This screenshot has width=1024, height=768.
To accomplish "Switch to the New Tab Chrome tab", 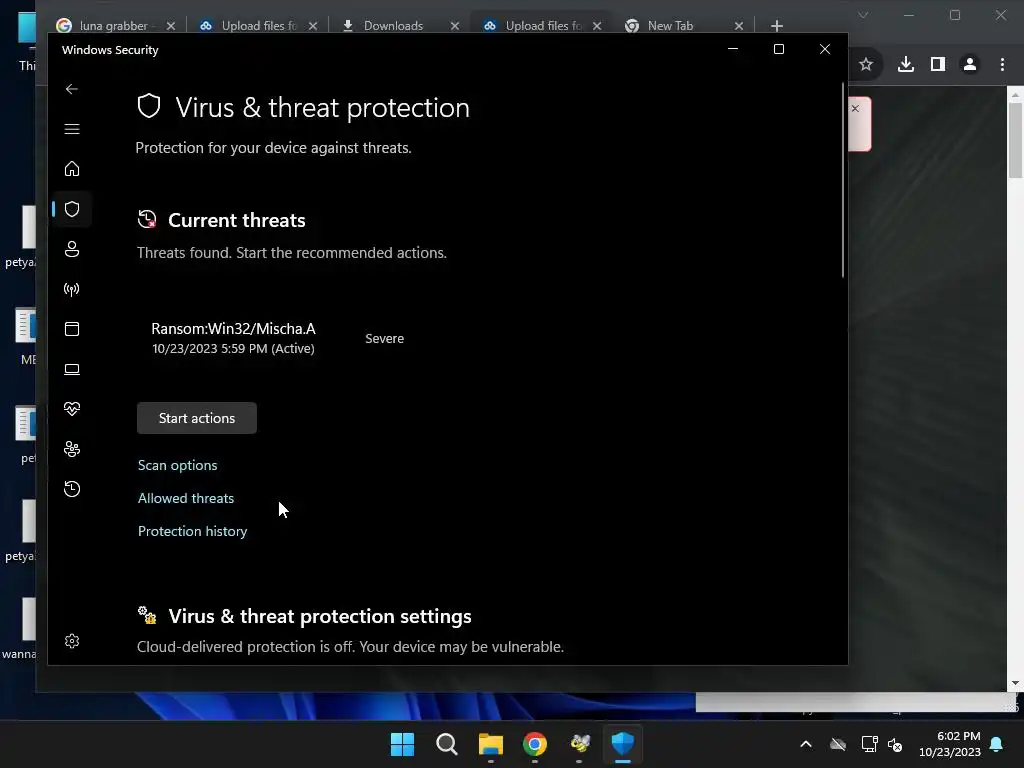I will (x=671, y=25).
